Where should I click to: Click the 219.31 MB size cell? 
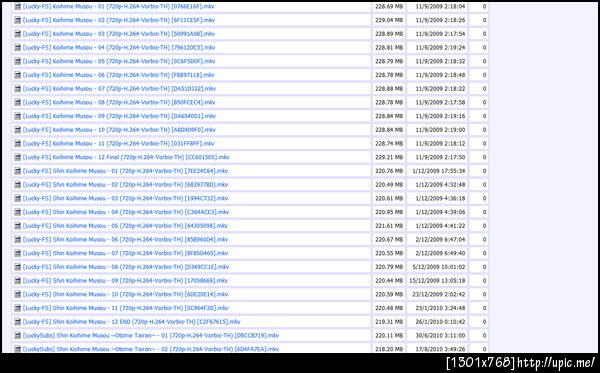pyautogui.click(x=389, y=322)
